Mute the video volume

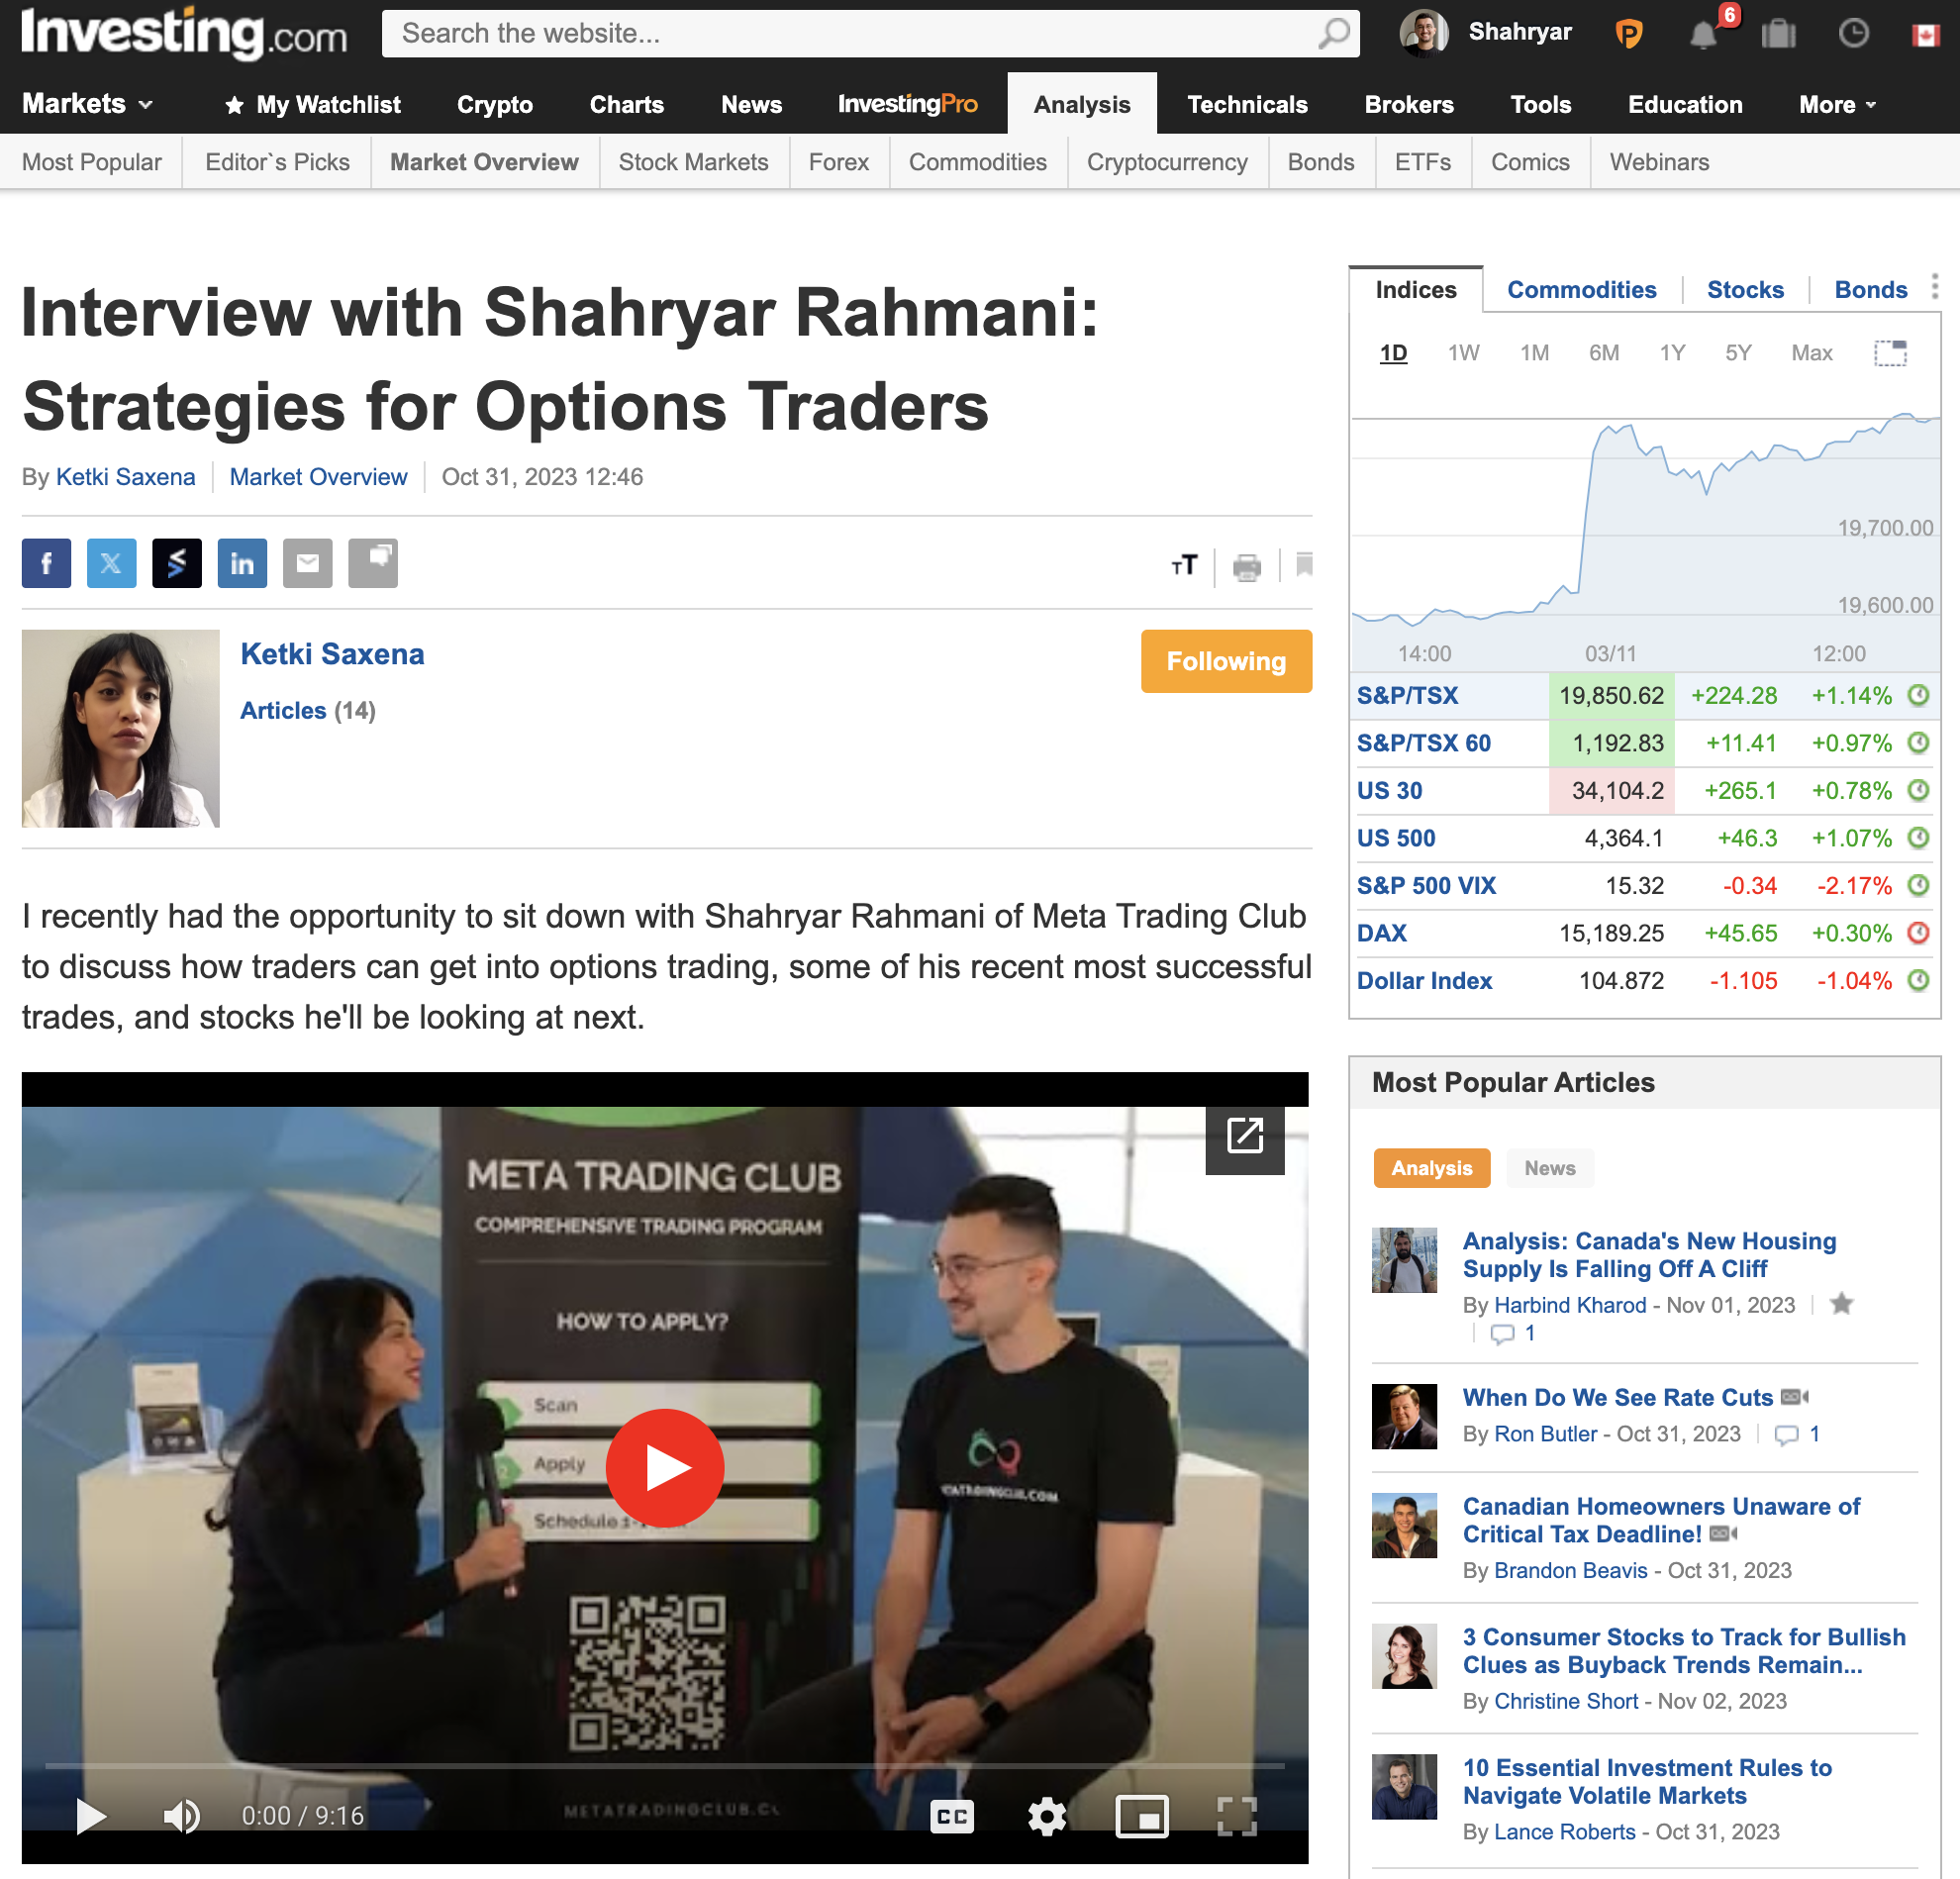181,1816
